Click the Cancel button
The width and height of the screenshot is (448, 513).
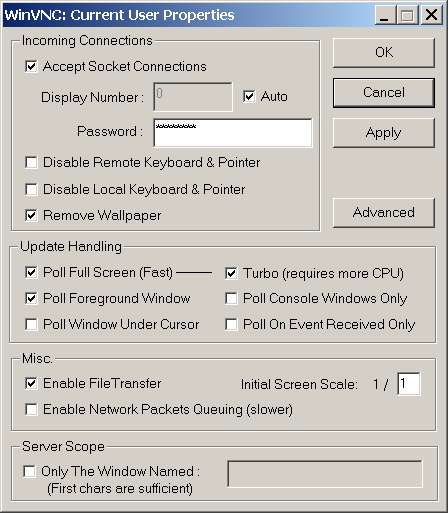384,93
